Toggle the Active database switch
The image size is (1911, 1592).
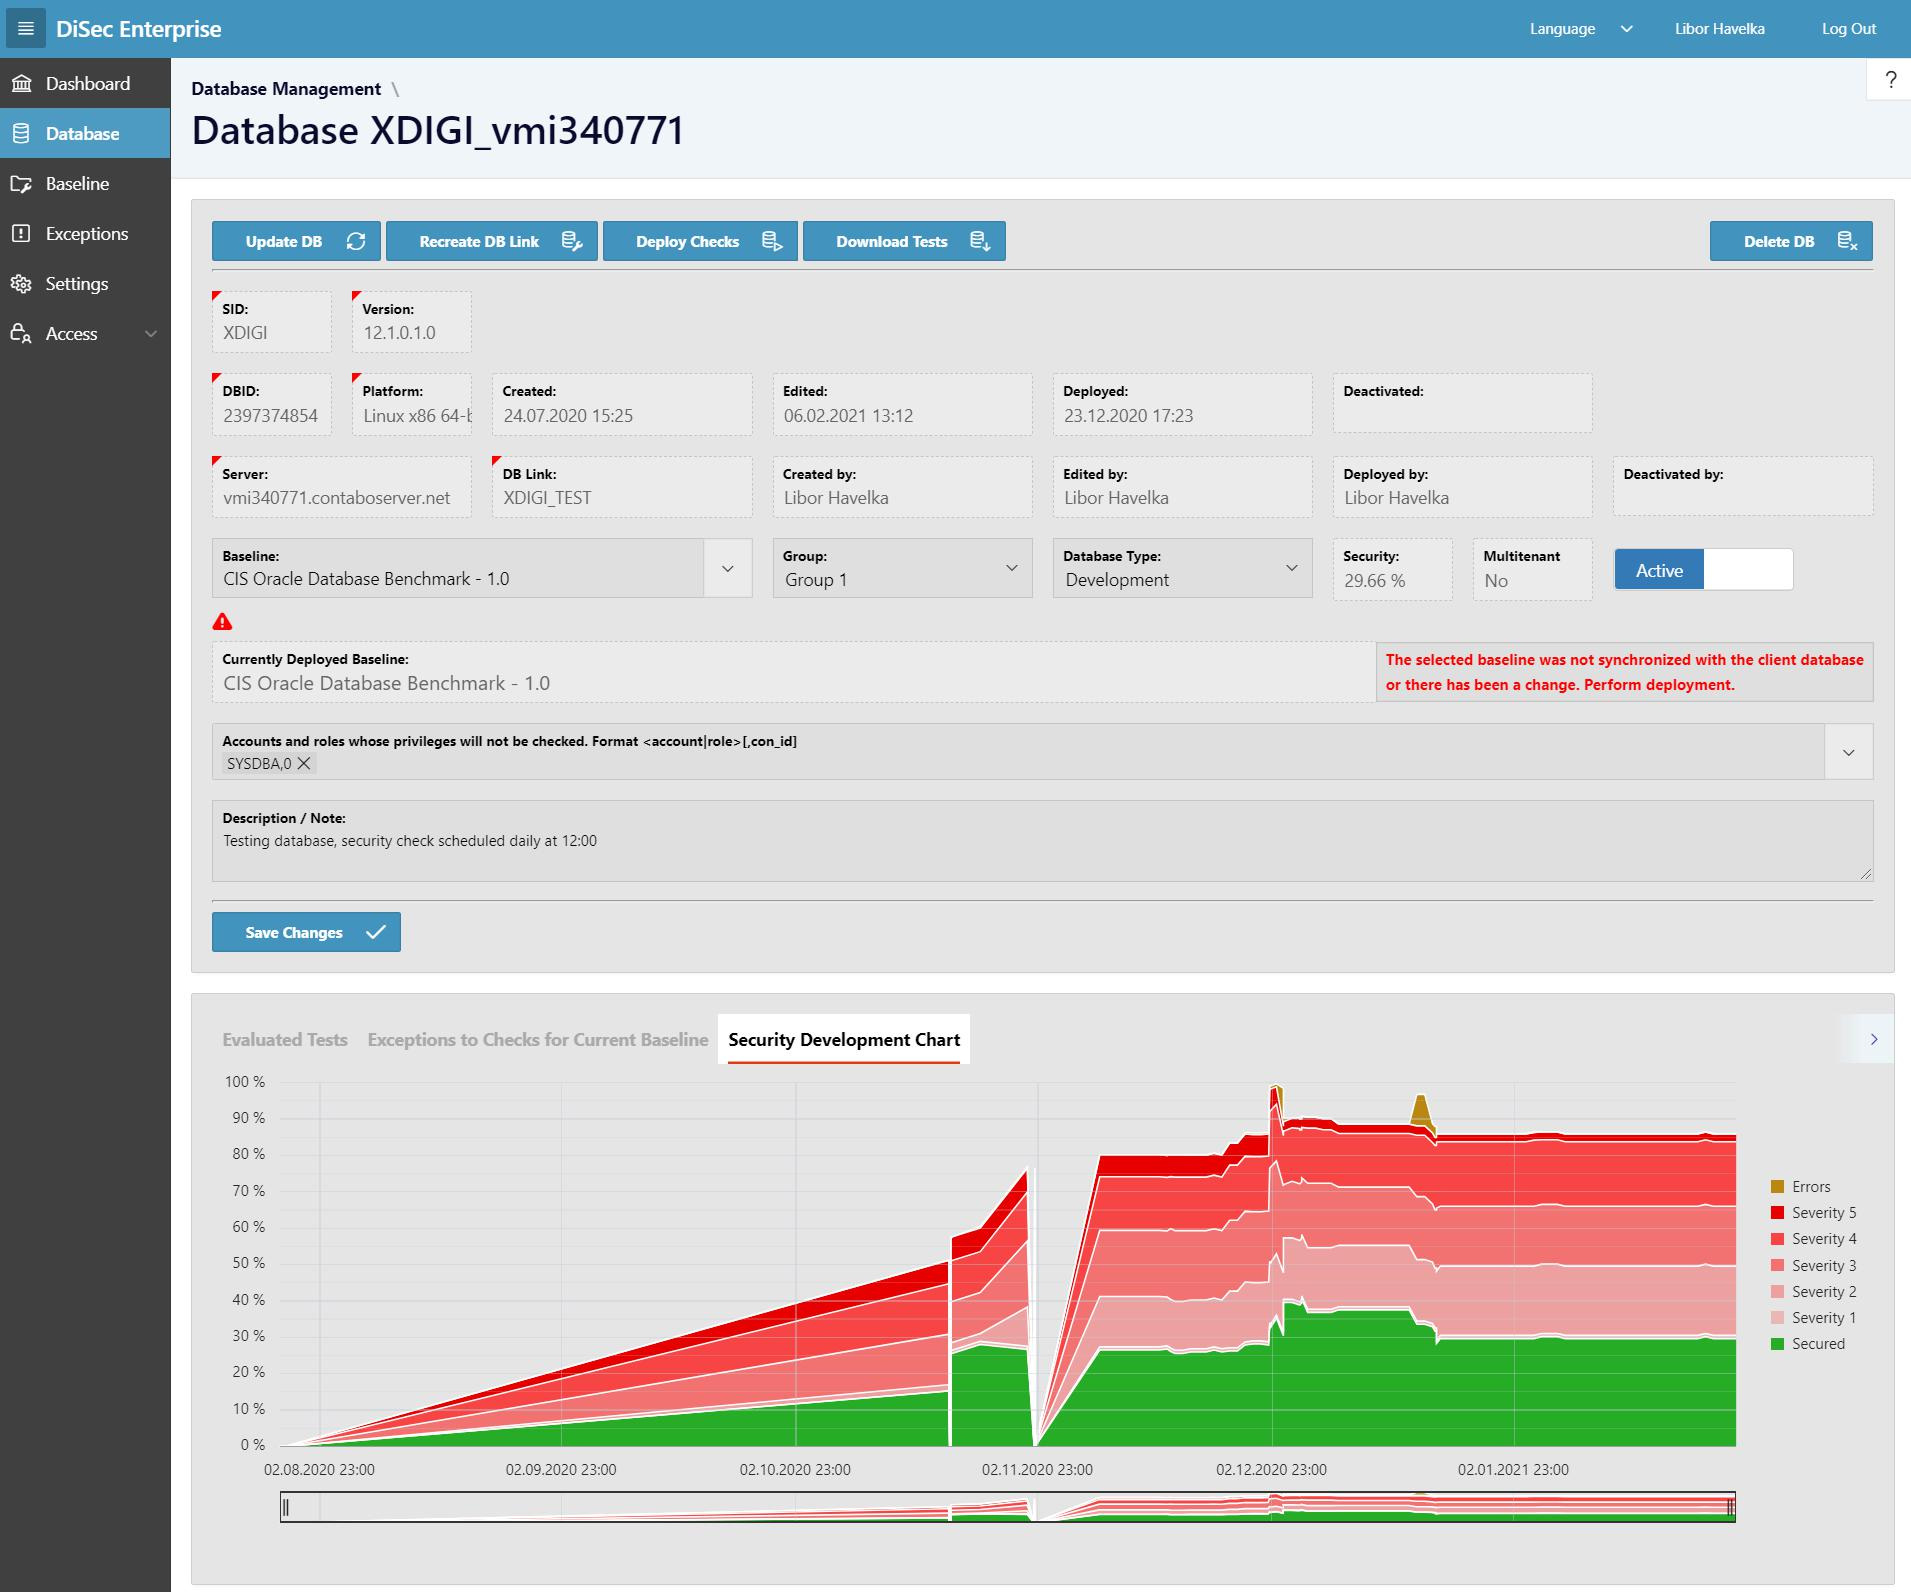tap(1703, 570)
